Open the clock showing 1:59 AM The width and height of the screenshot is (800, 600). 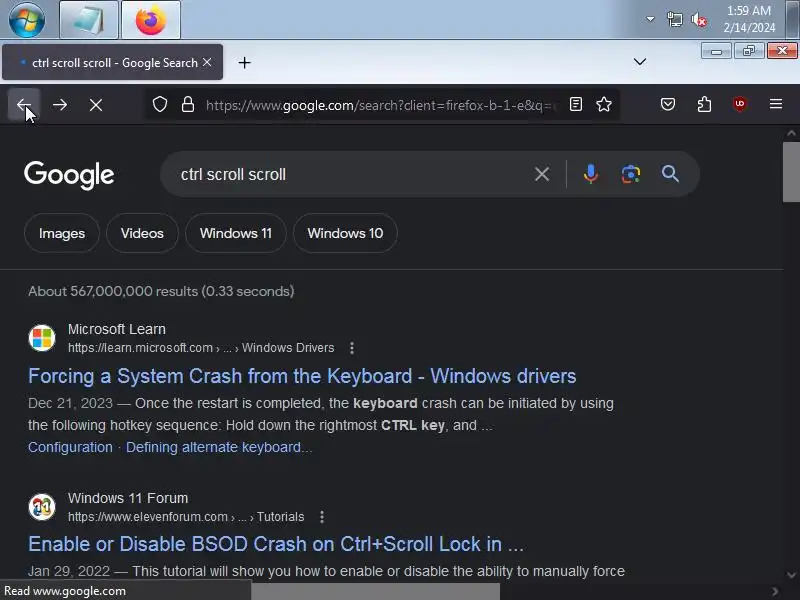(749, 19)
